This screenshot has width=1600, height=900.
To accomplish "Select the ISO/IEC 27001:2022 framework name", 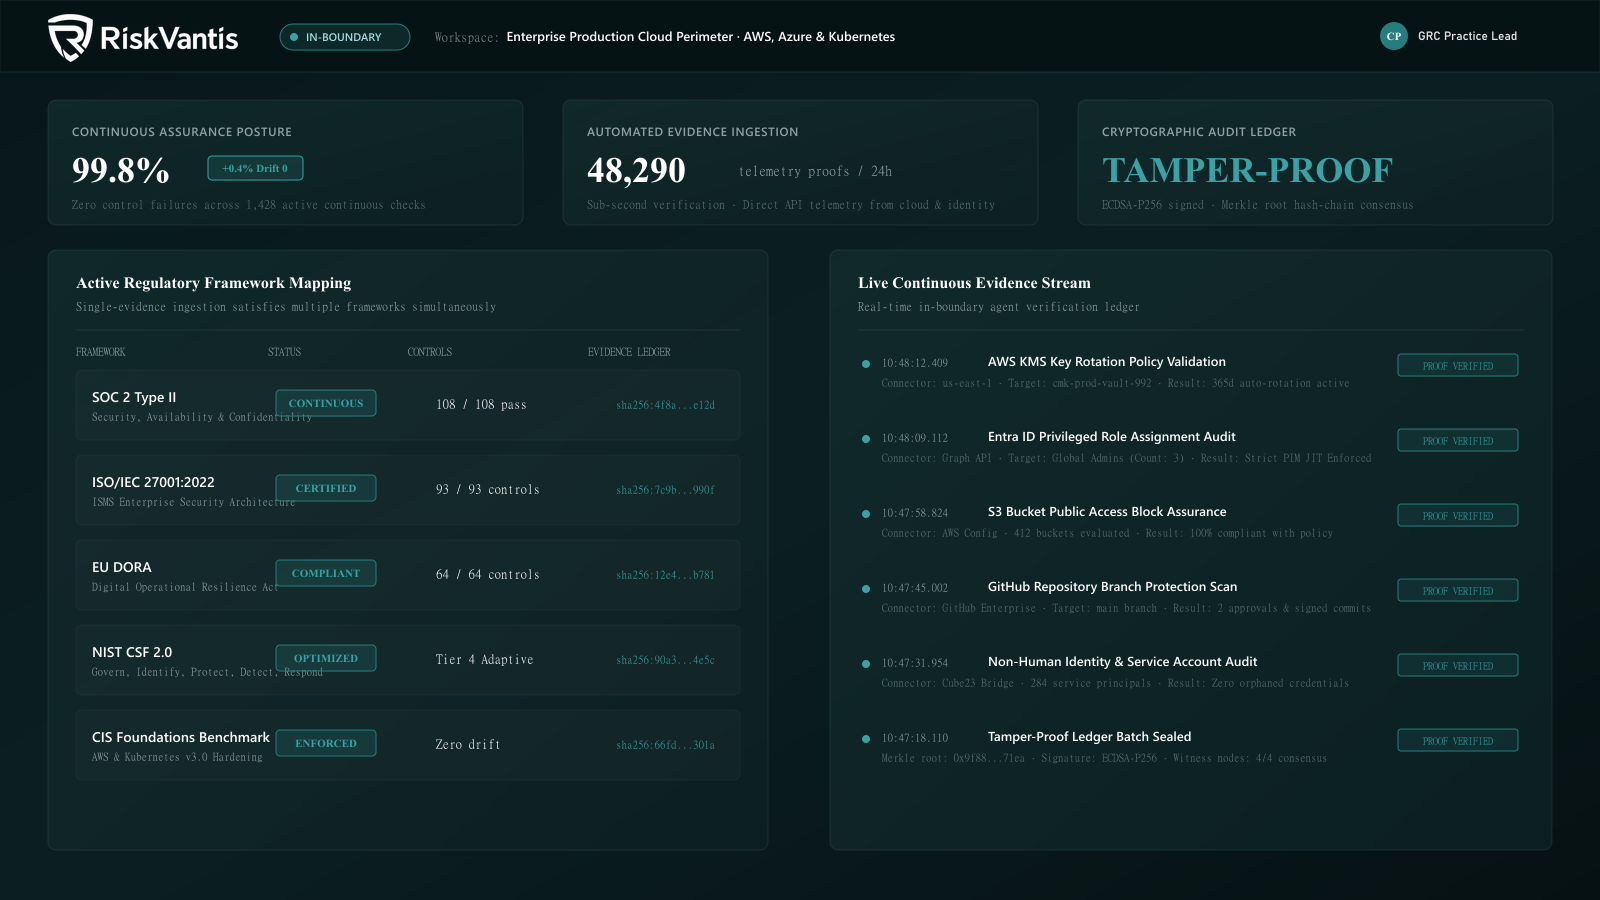I will [x=153, y=482].
